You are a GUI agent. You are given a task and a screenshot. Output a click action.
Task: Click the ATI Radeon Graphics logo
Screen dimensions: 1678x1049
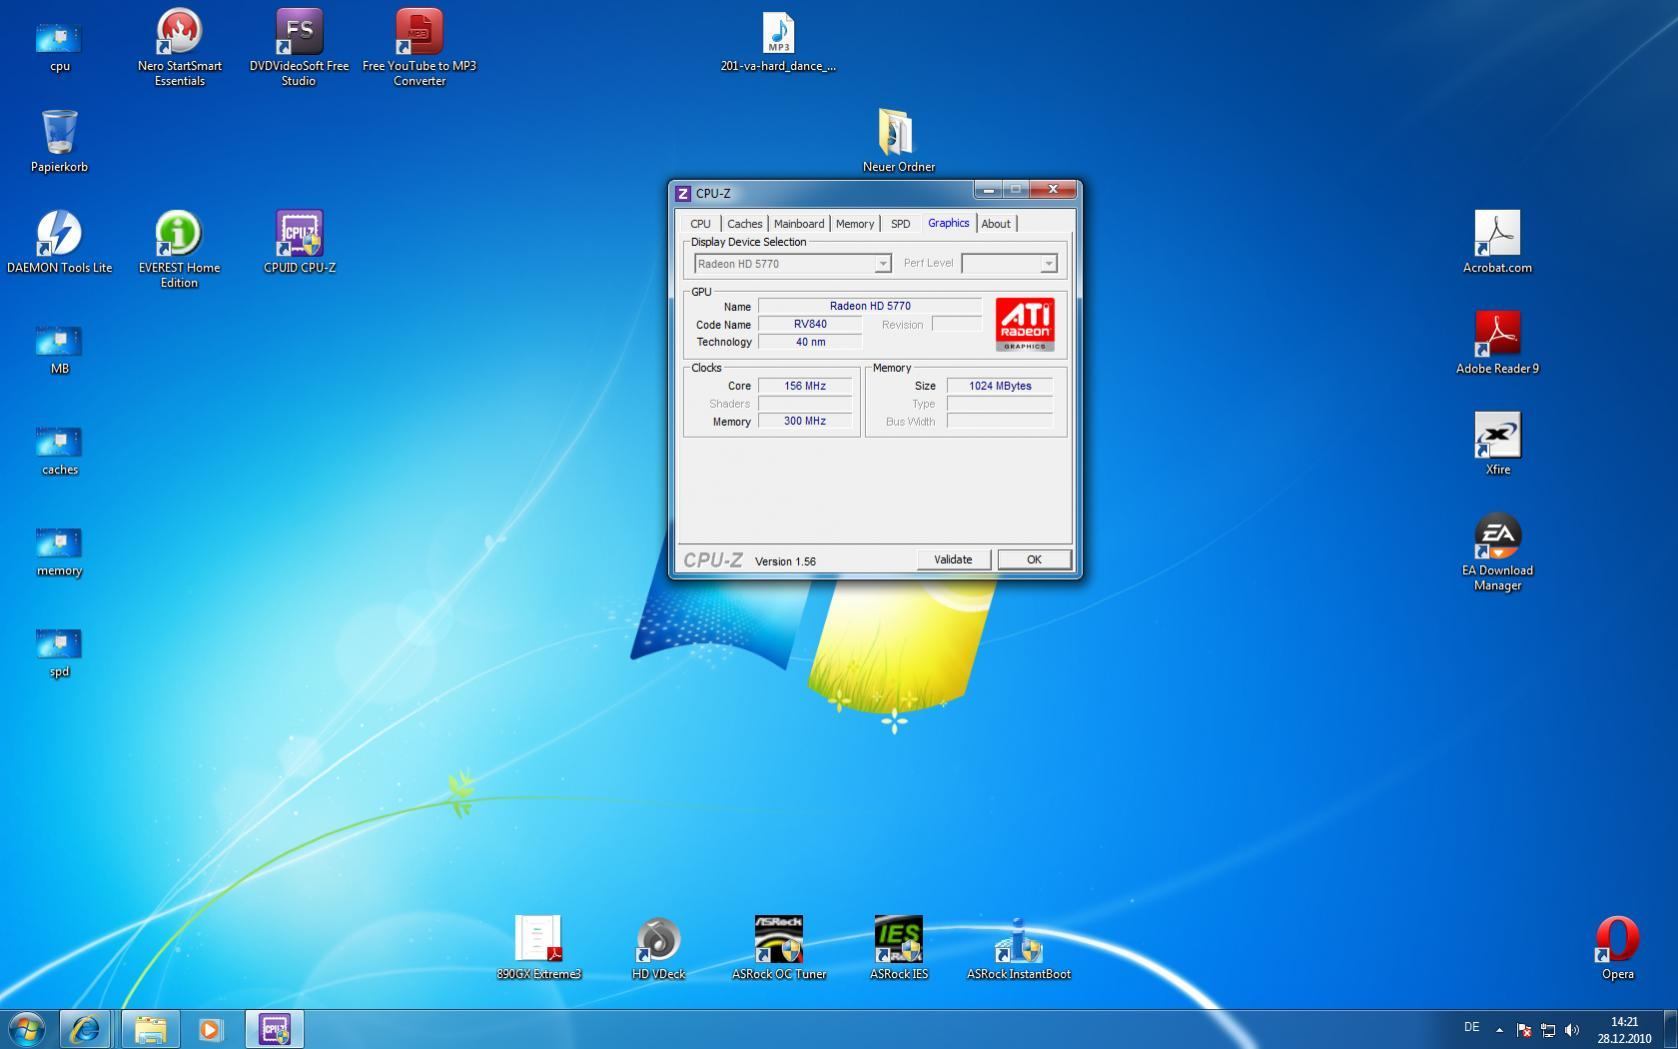[1025, 324]
